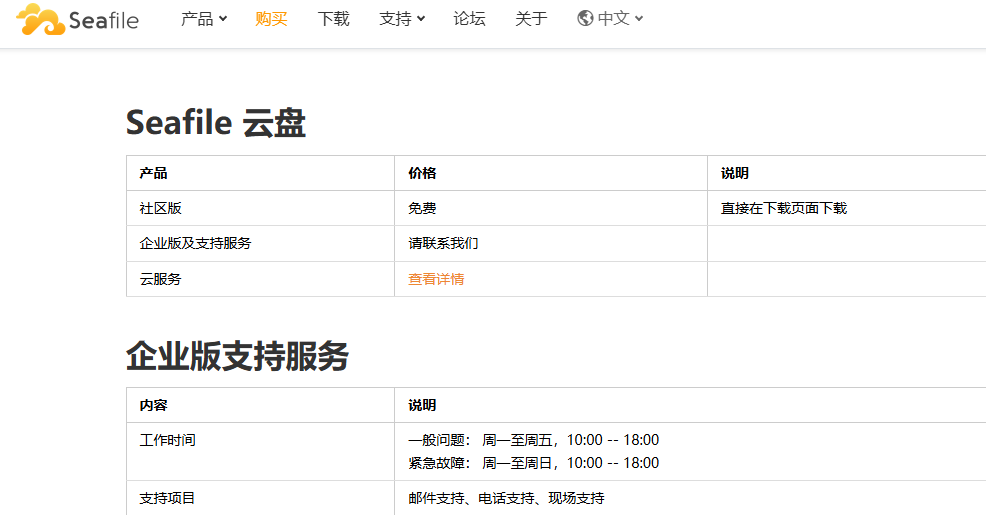Click the globe language icon
Image resolution: width=986 pixels, height=515 pixels.
pyautogui.click(x=585, y=18)
